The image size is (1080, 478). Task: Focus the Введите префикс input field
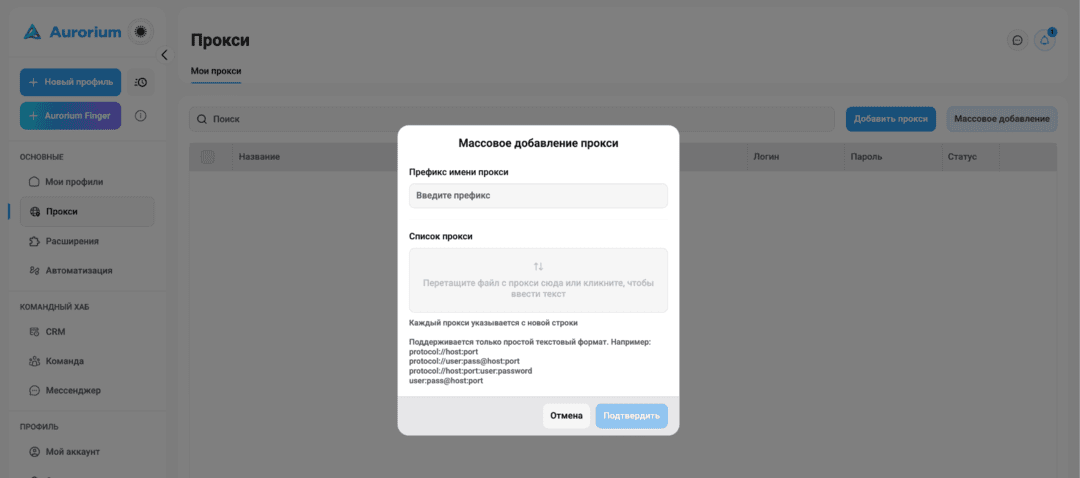click(538, 196)
